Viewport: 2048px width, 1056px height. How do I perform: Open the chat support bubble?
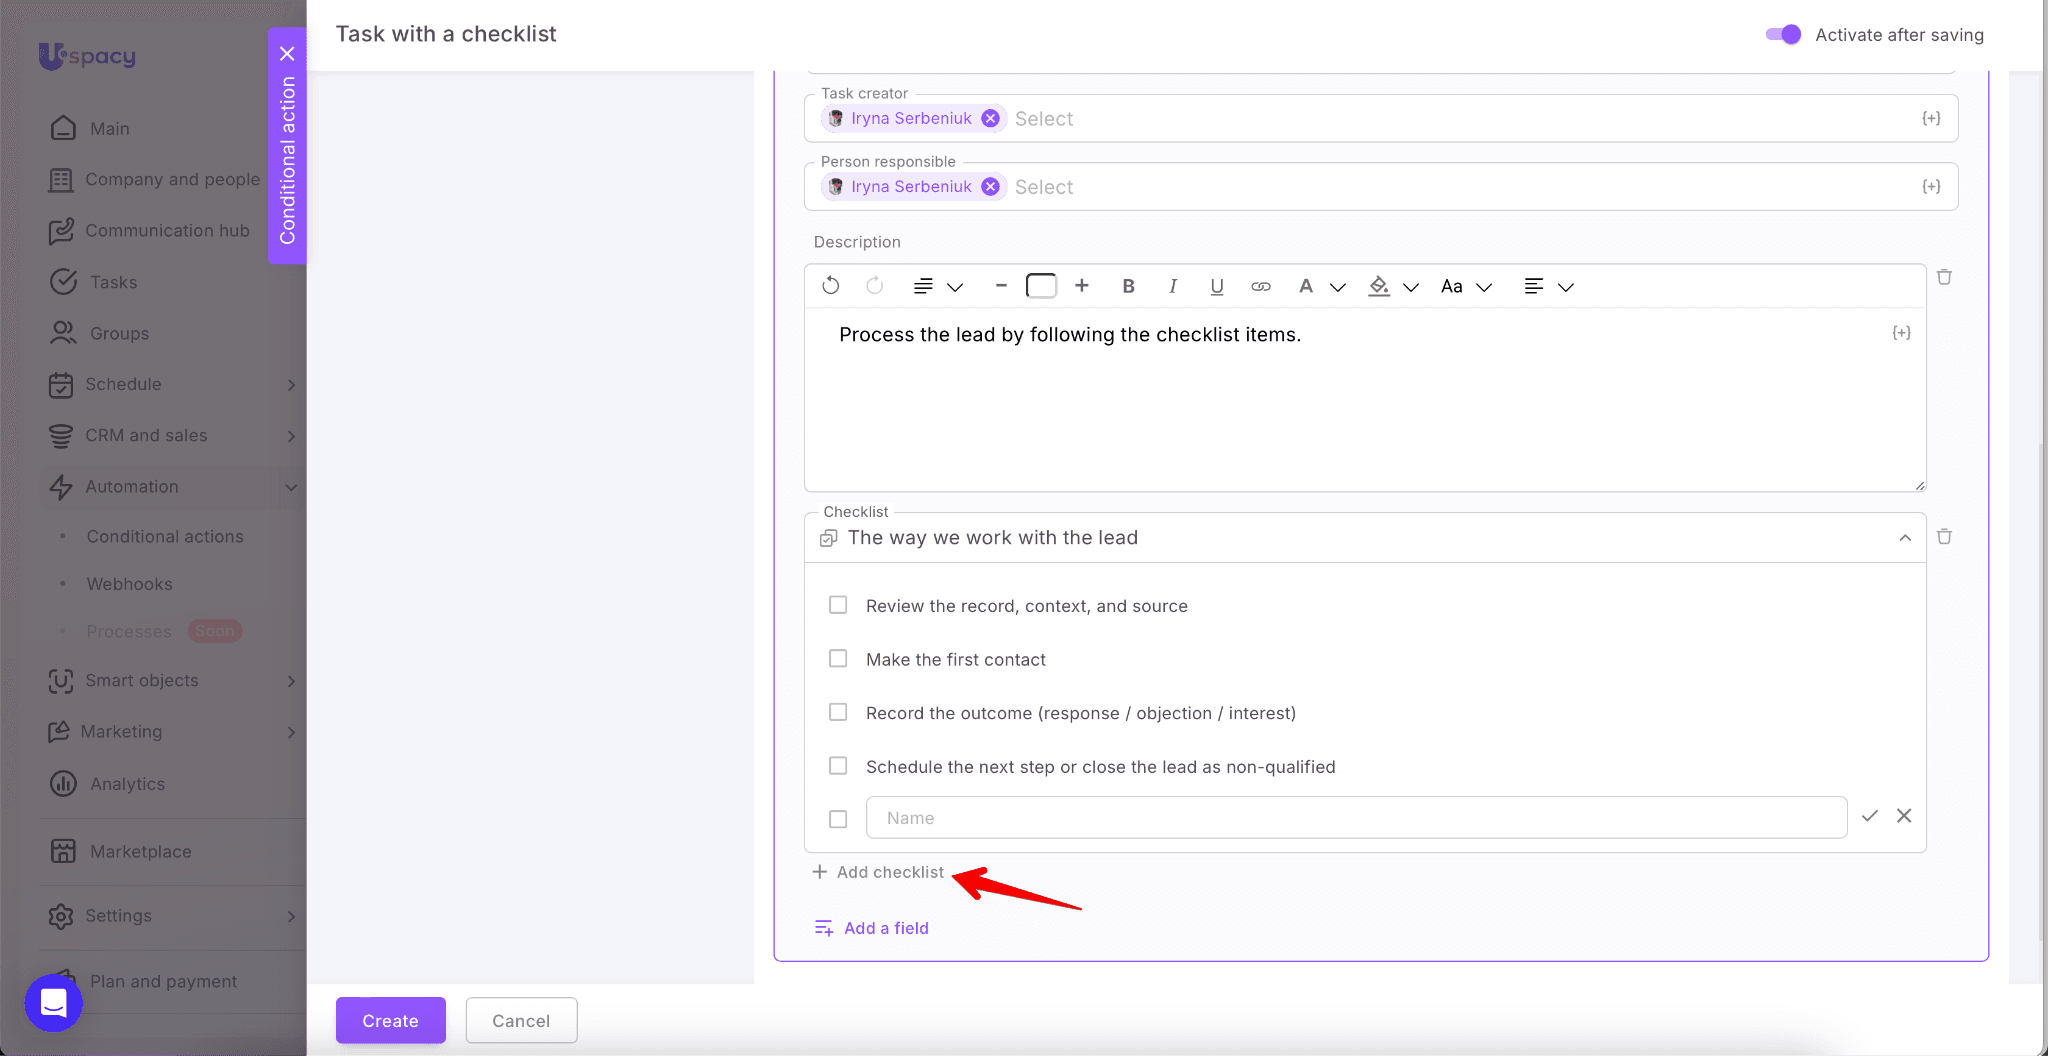pyautogui.click(x=53, y=1002)
